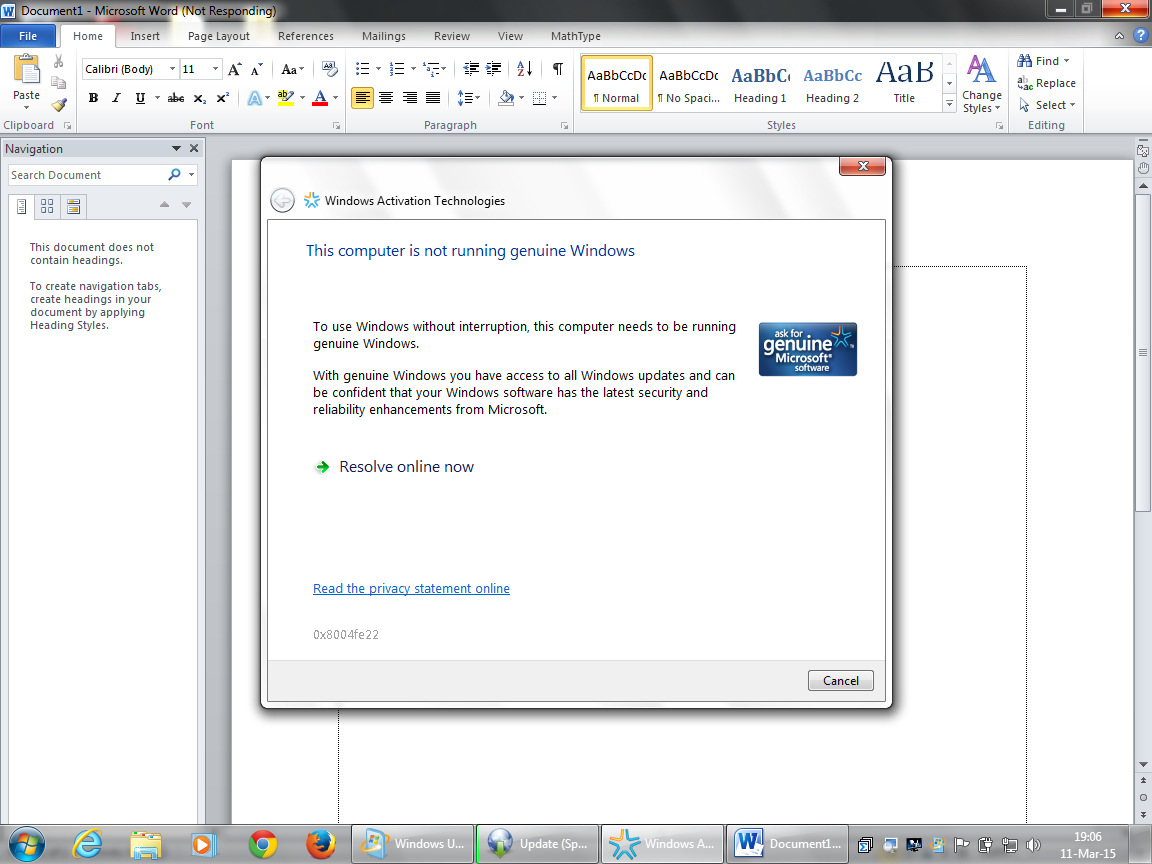
Task: Click the Copy icon in Clipboard
Action: tap(59, 83)
